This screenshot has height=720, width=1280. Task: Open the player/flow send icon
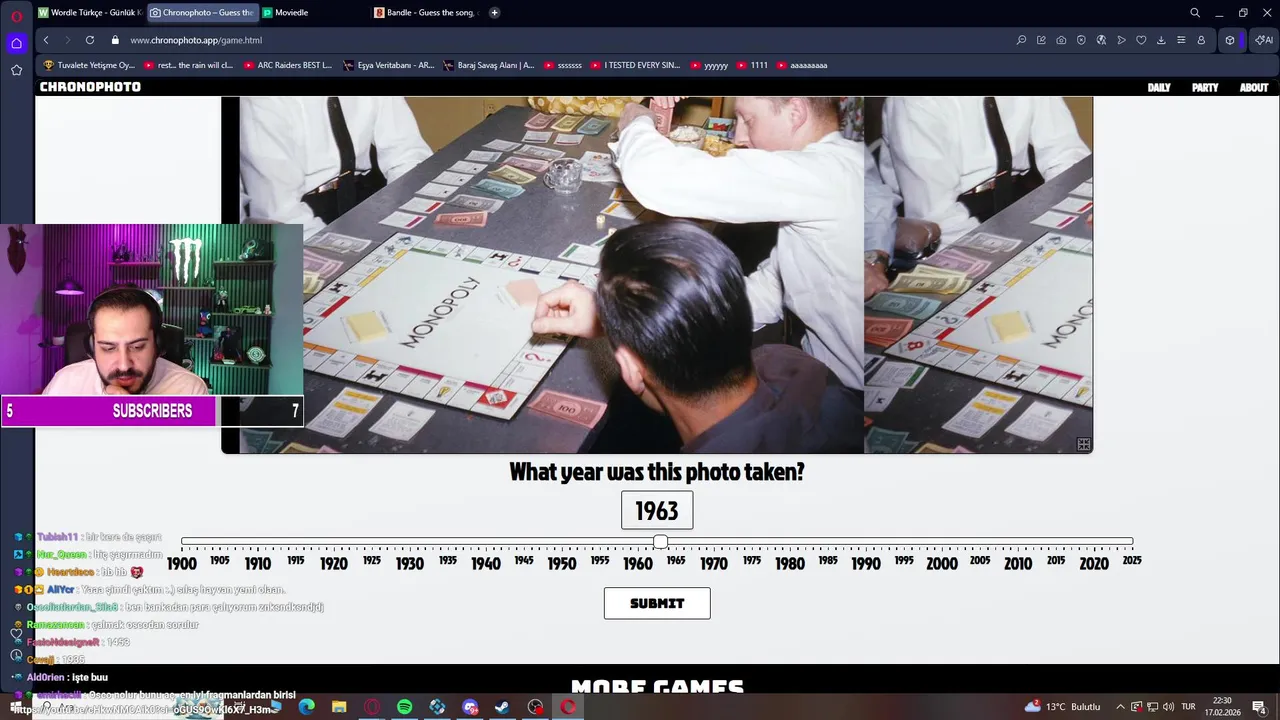click(x=1121, y=40)
